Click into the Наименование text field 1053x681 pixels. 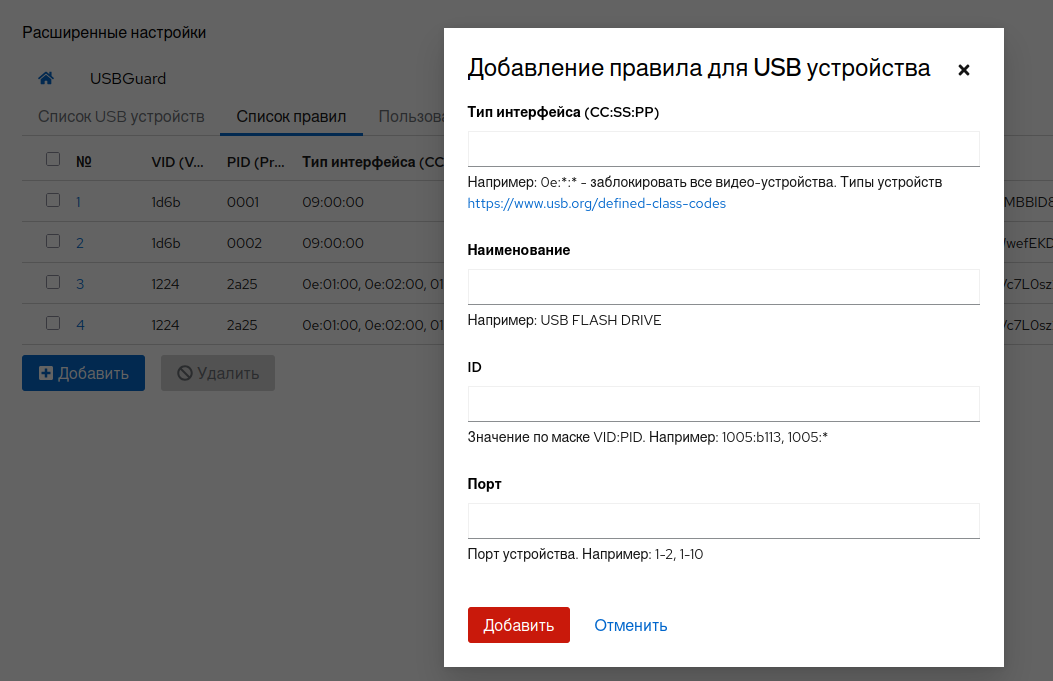(x=723, y=286)
